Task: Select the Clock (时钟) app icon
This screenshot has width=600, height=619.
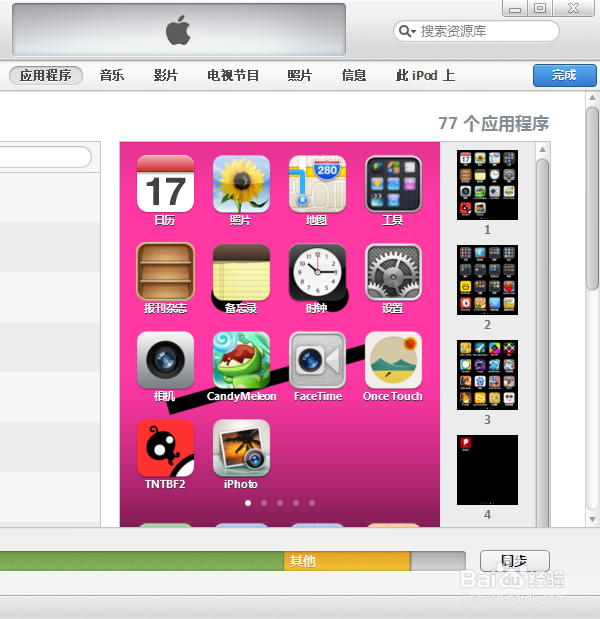Action: click(317, 272)
